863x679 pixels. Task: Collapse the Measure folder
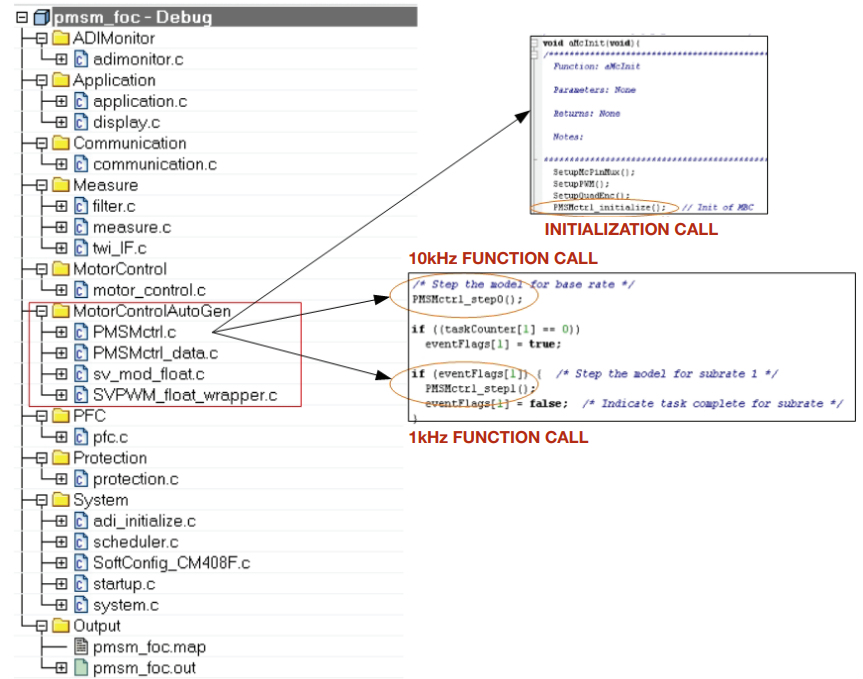(x=41, y=185)
